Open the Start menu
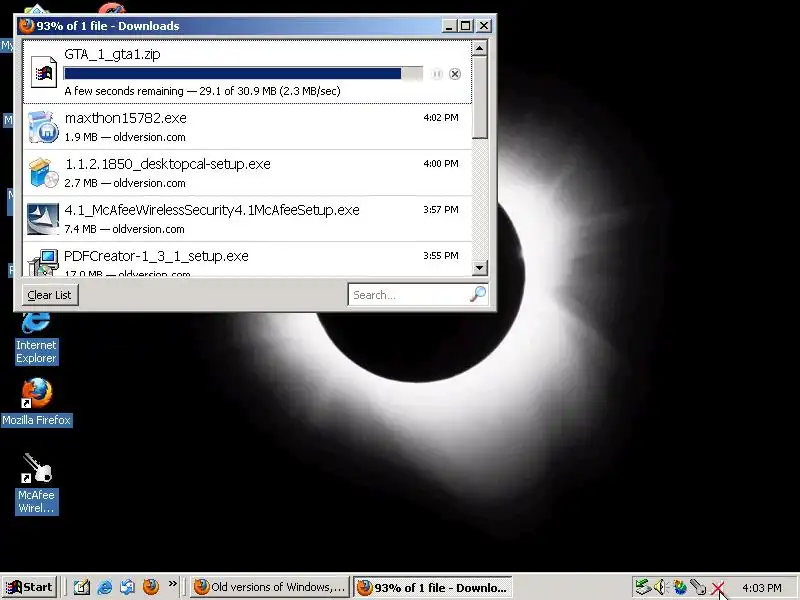 [x=30, y=587]
